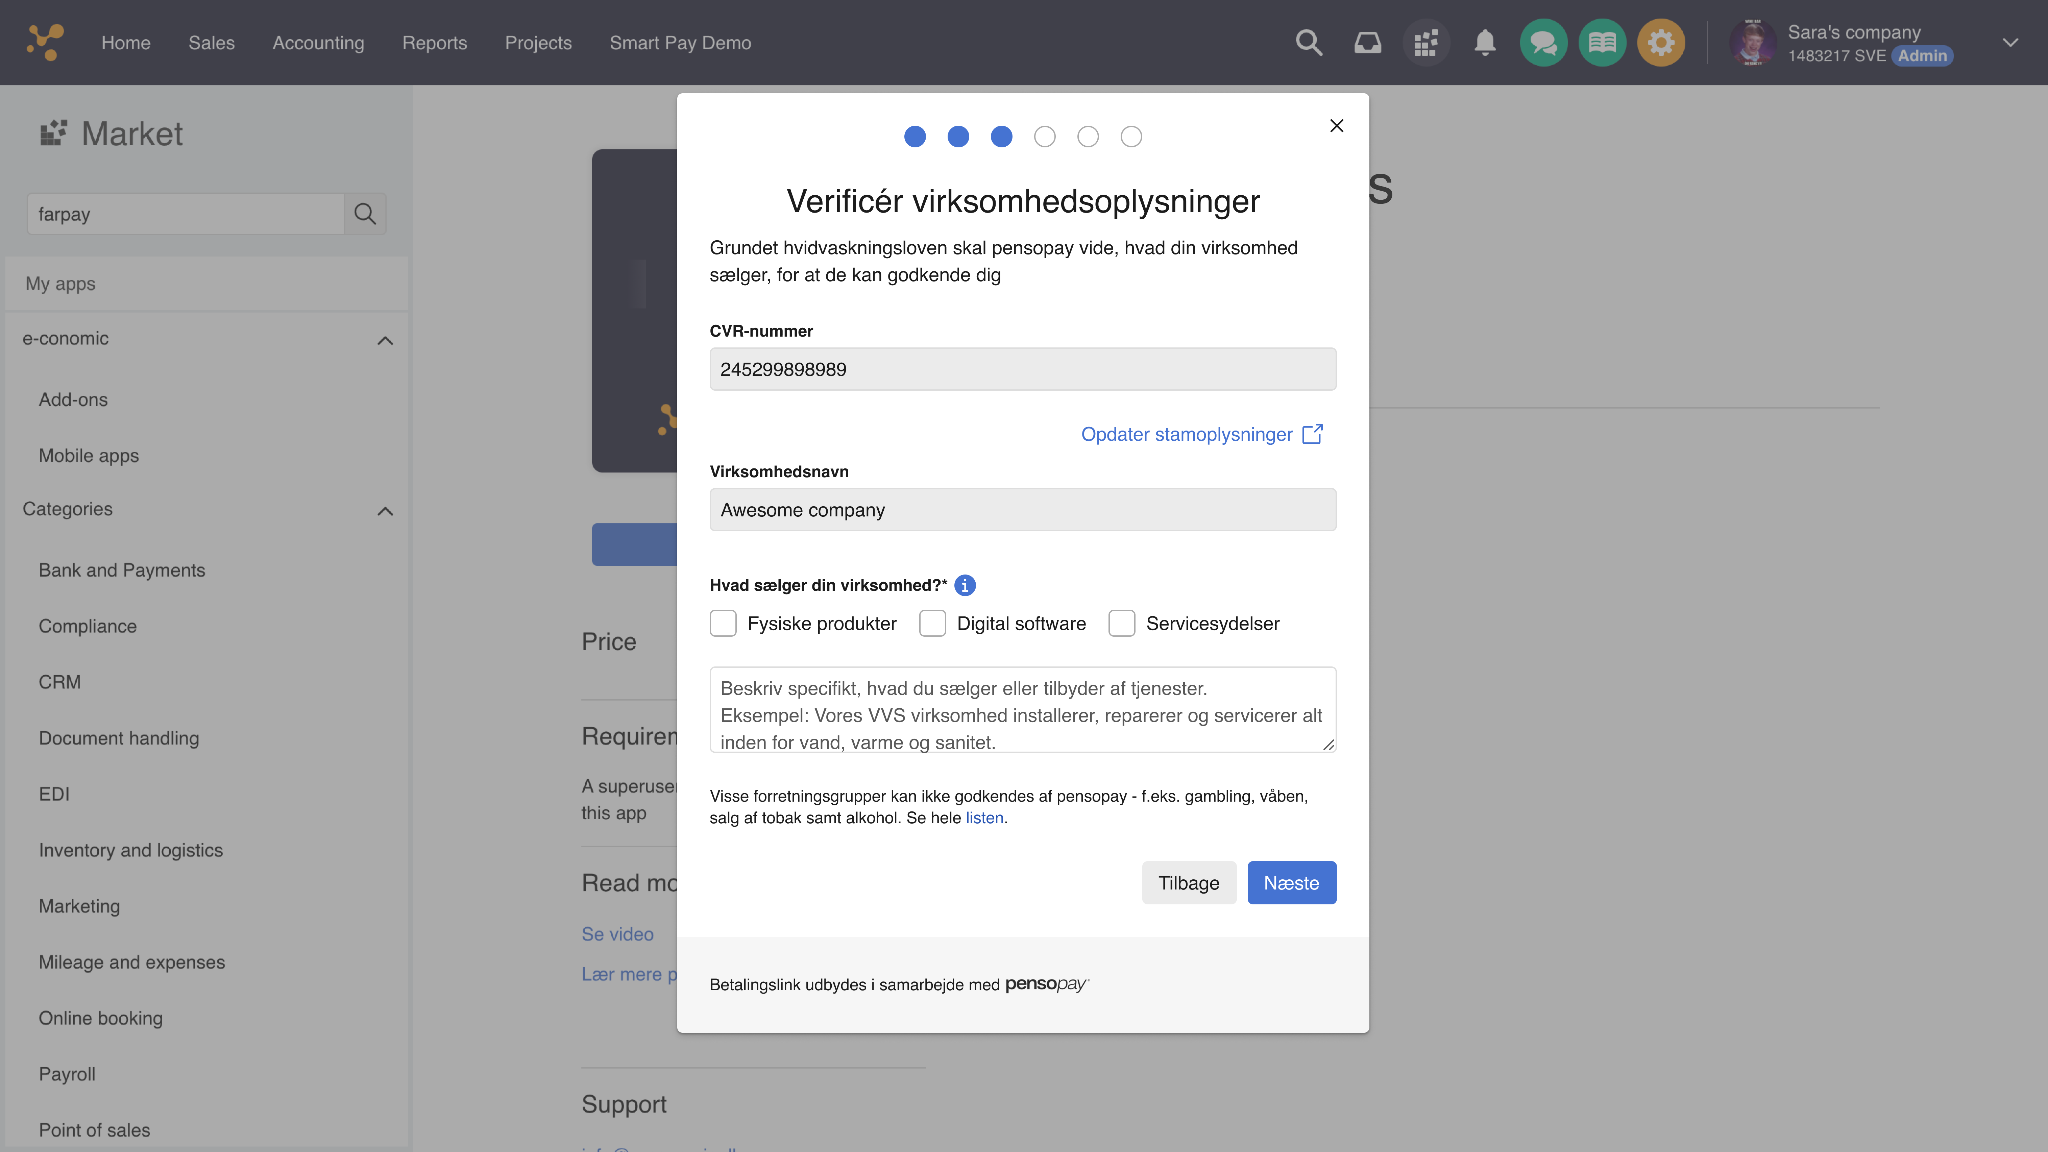Screen dimensions: 2048x1152
Task: Check the Servicesydelser checkbox
Action: pos(1121,623)
